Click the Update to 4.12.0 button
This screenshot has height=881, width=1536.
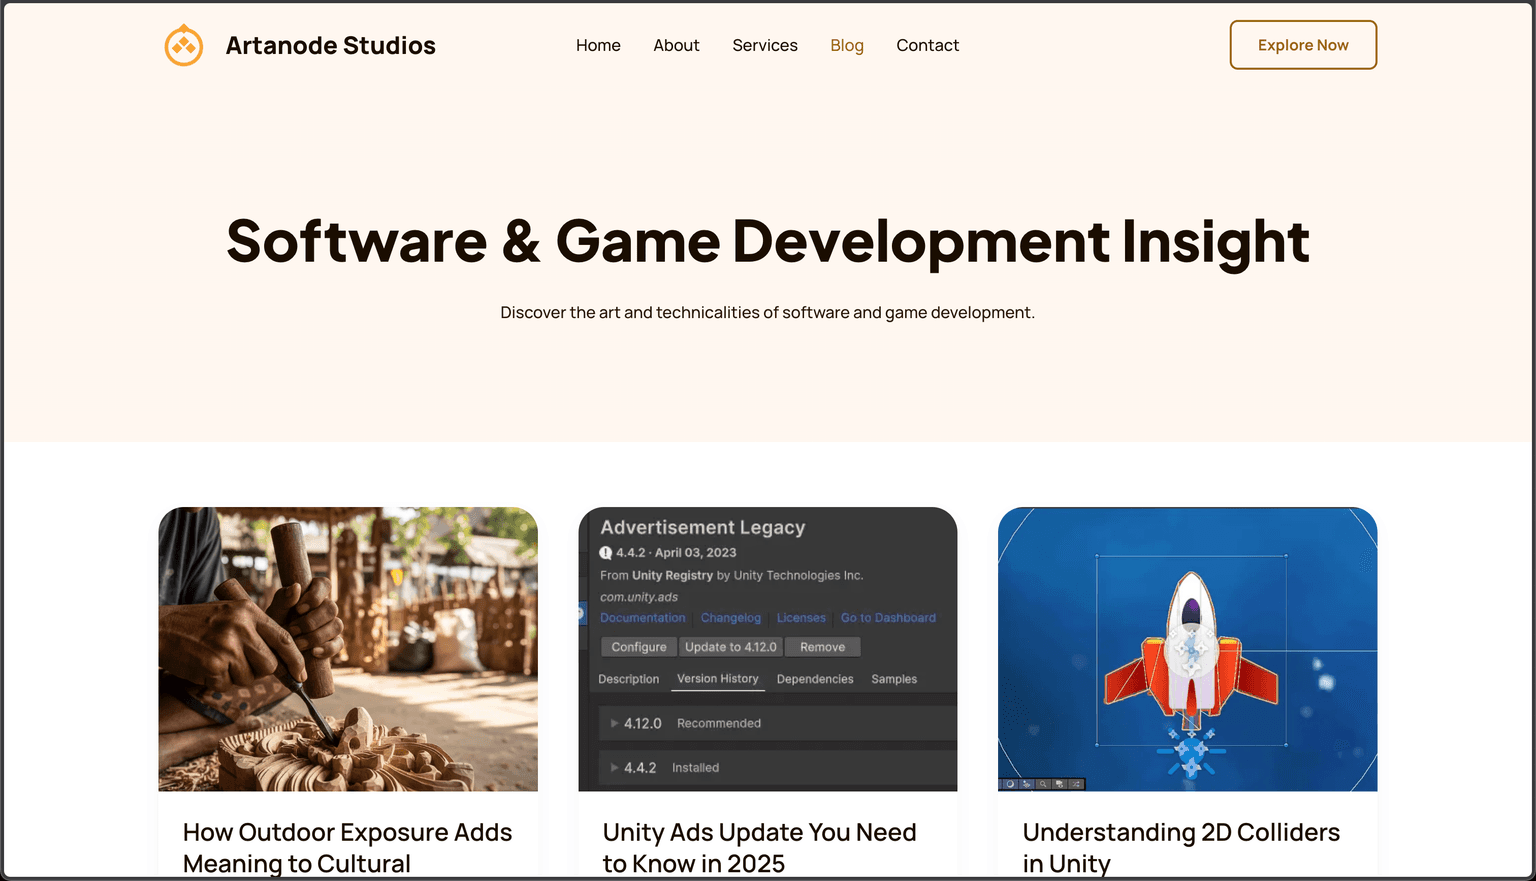click(731, 646)
